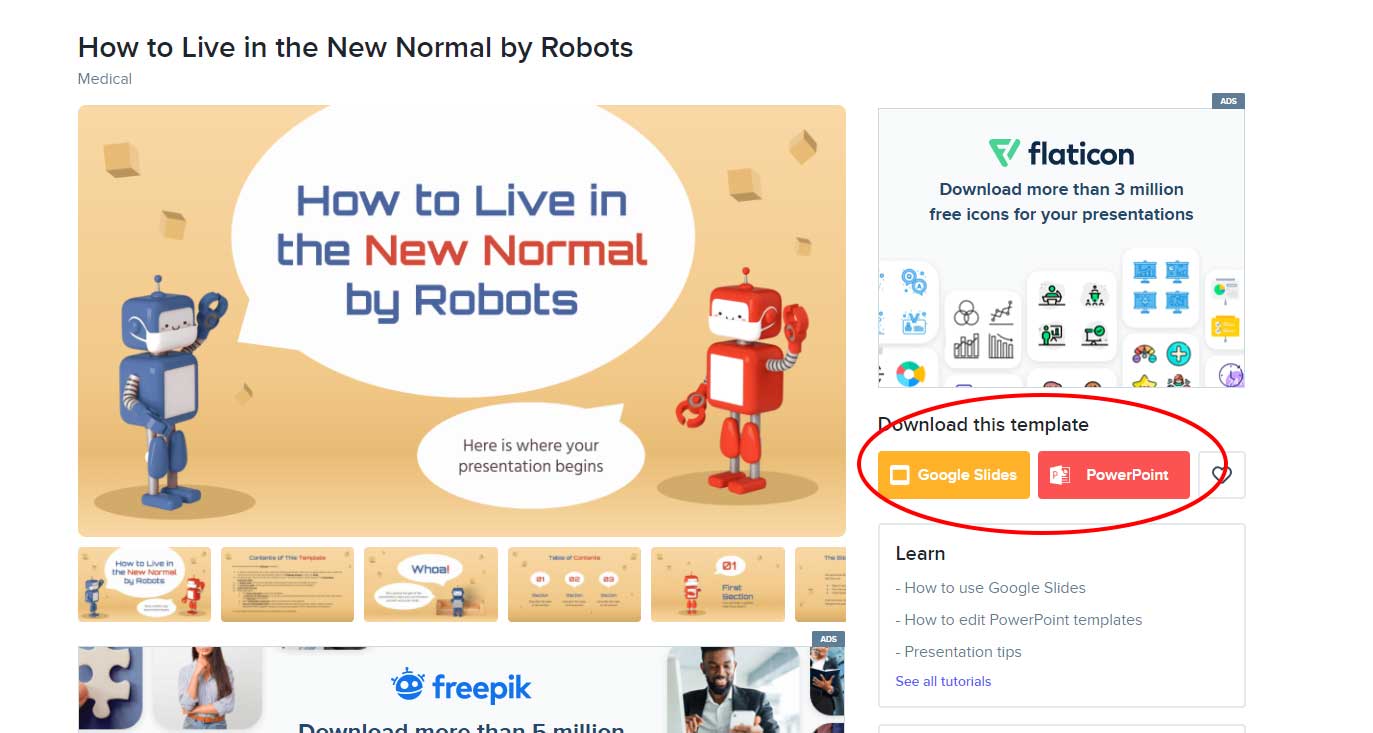
Task: Select the first title slide thumbnail
Action: click(144, 584)
